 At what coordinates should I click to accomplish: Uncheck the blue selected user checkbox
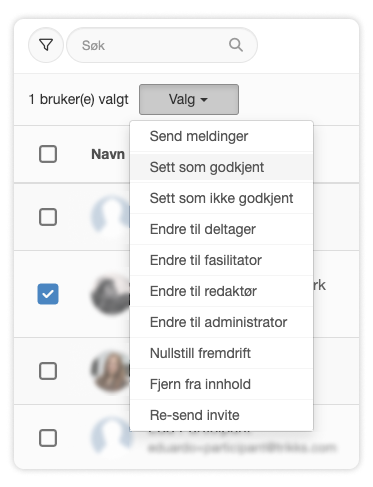[x=48, y=294]
